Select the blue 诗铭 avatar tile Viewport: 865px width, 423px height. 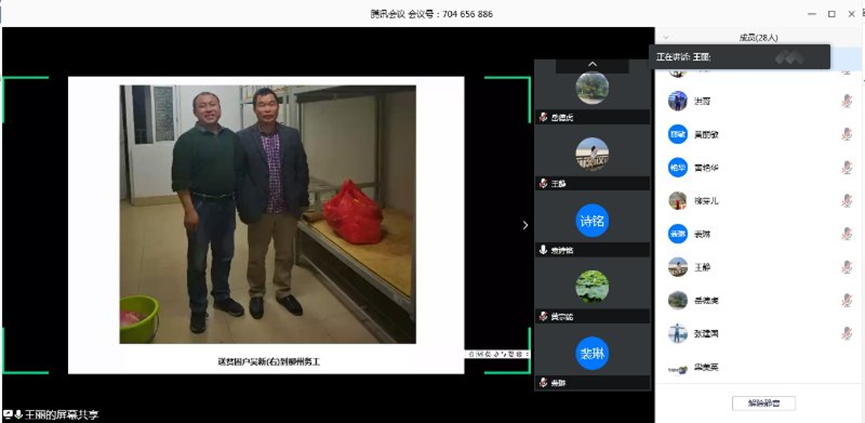592,220
